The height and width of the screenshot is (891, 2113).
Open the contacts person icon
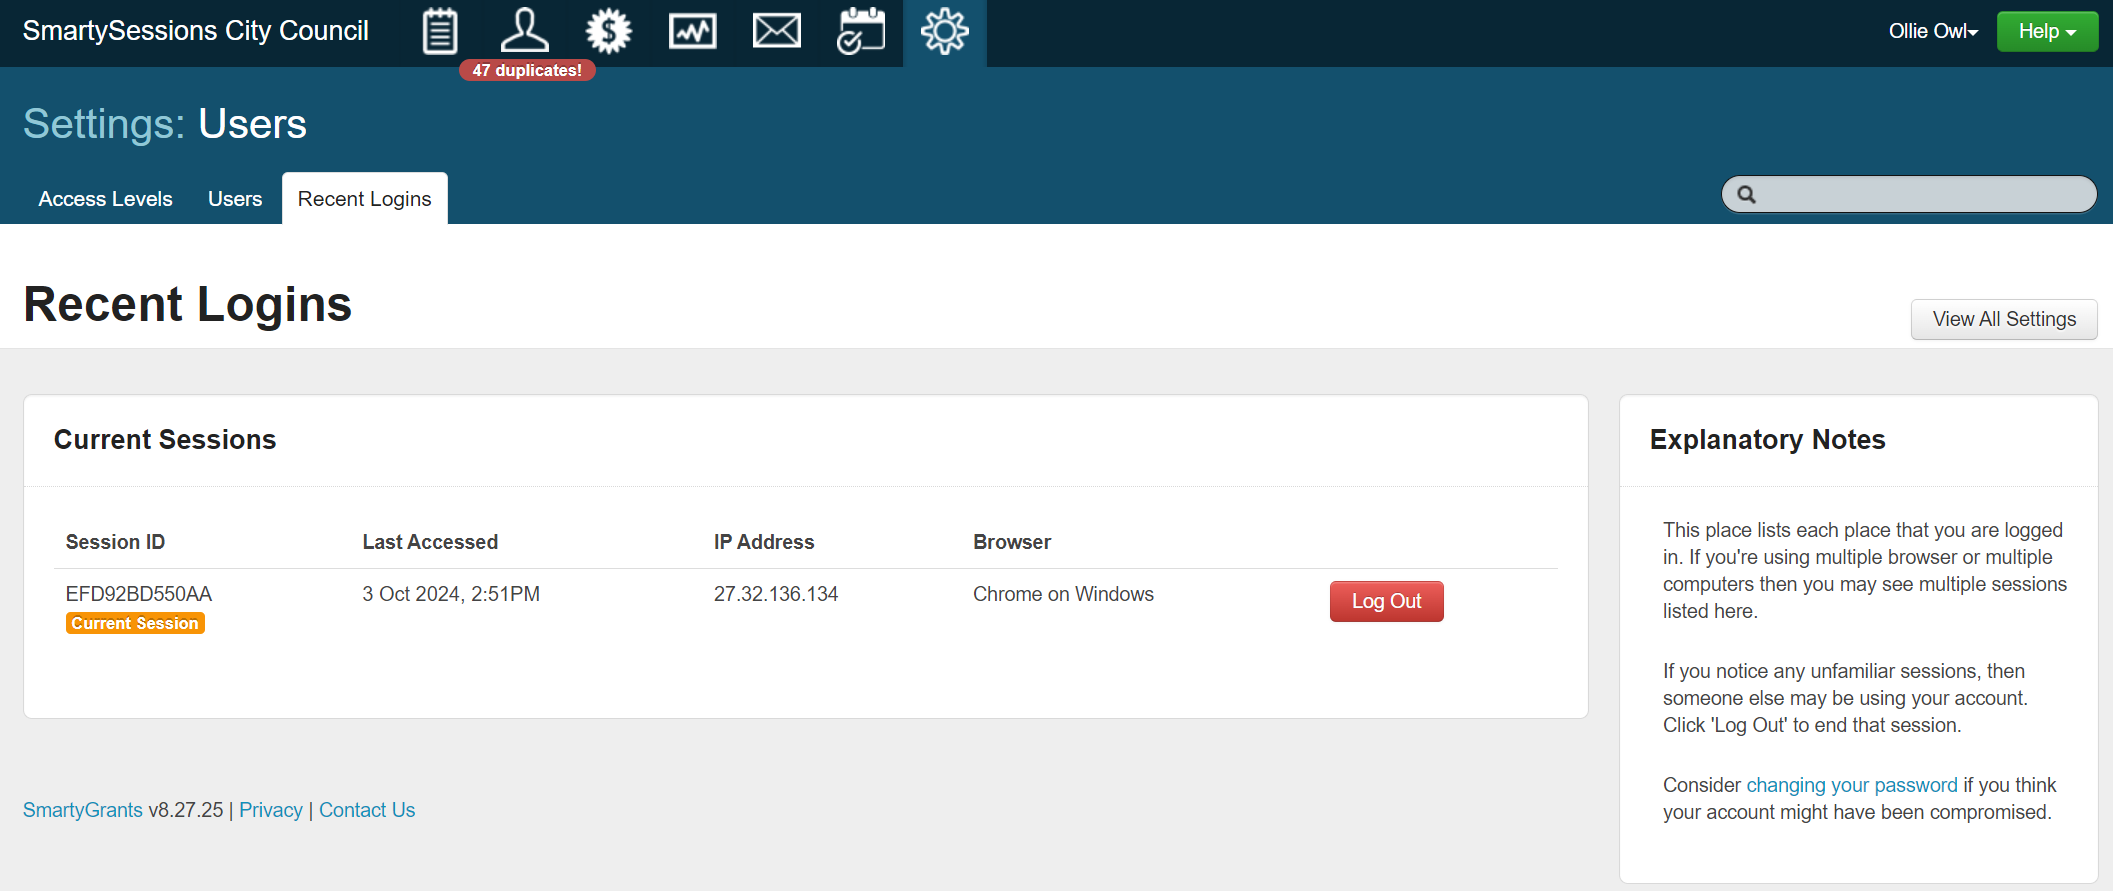[x=524, y=31]
